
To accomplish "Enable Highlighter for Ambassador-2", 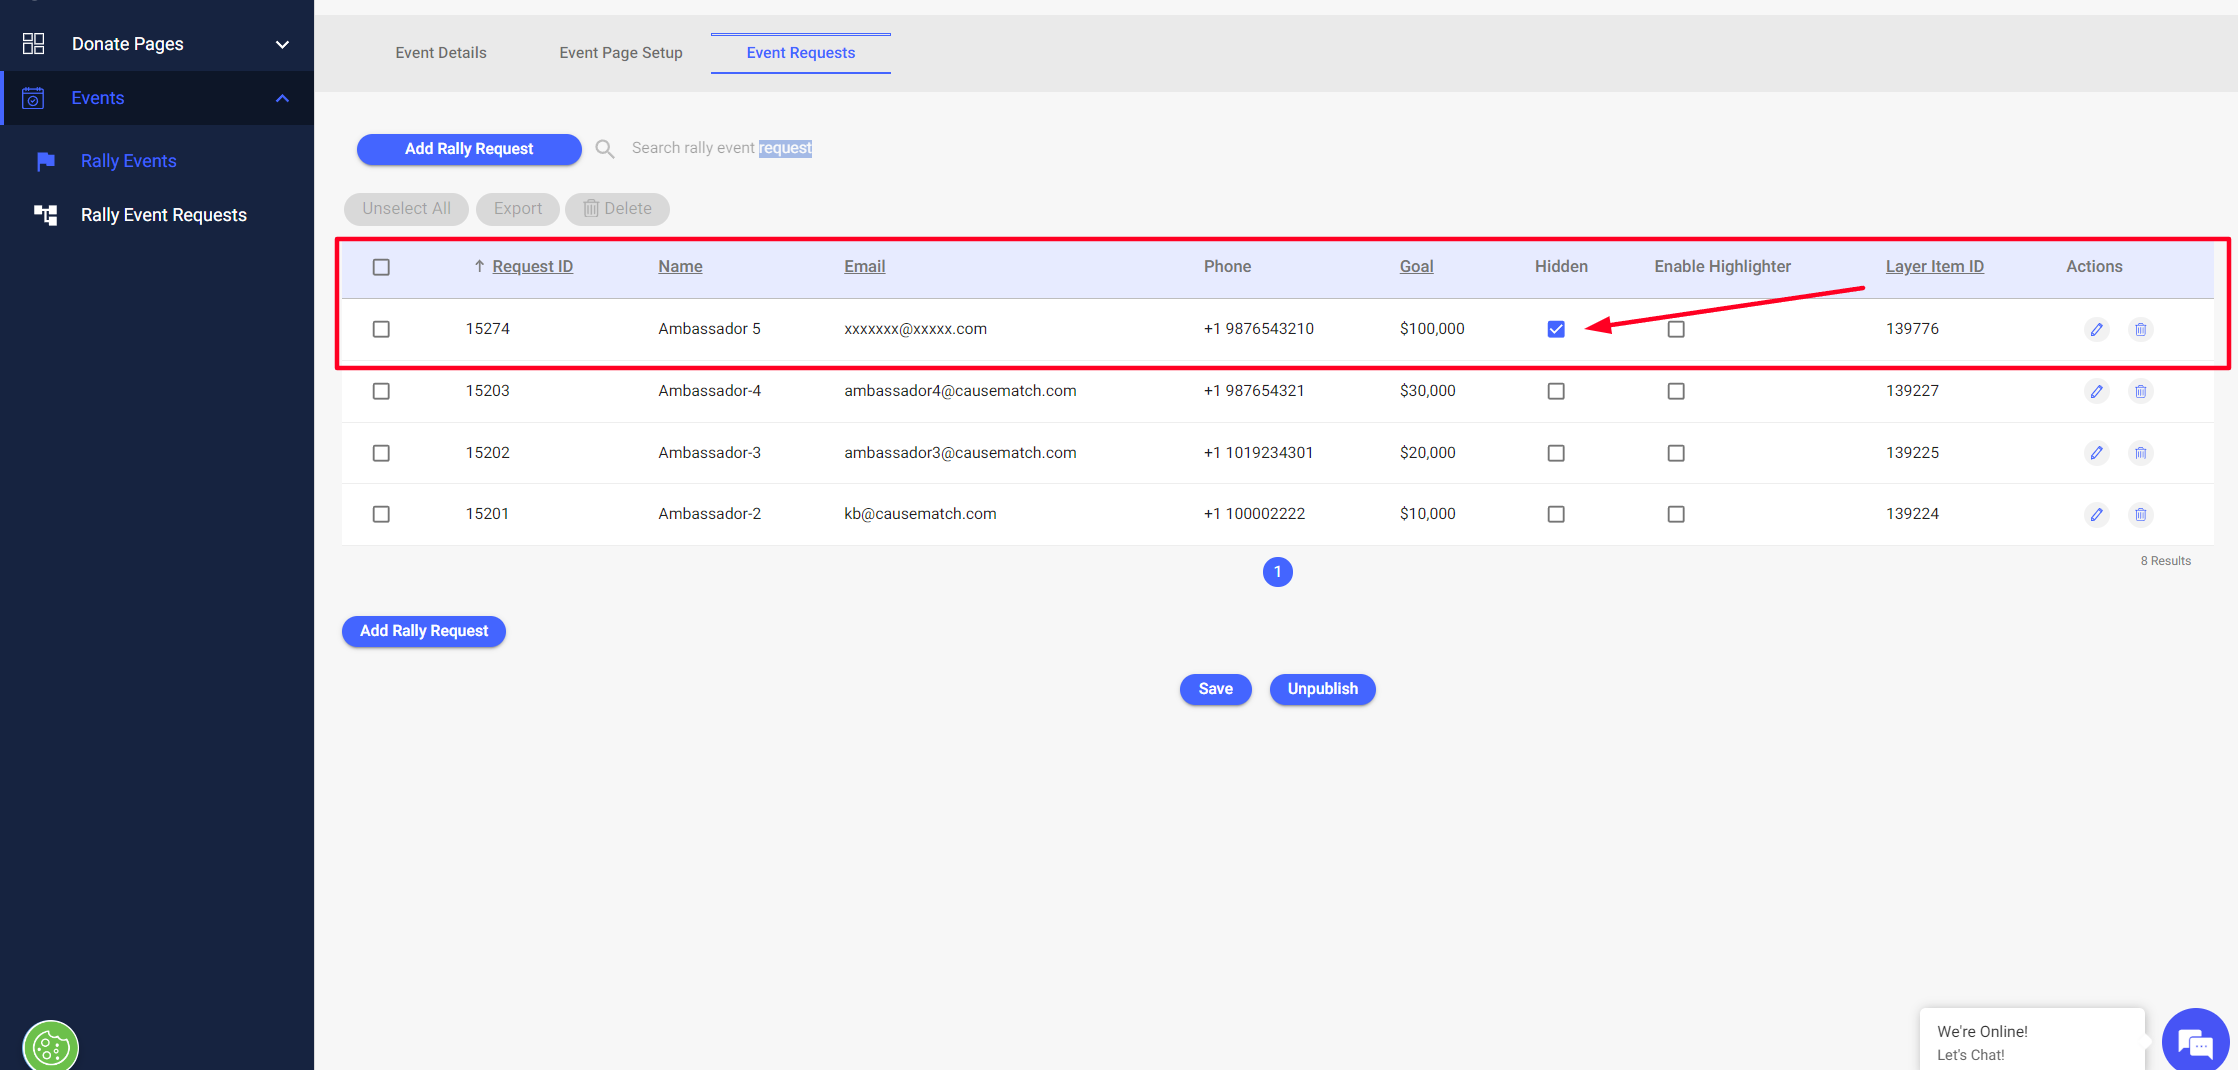I will coord(1676,514).
